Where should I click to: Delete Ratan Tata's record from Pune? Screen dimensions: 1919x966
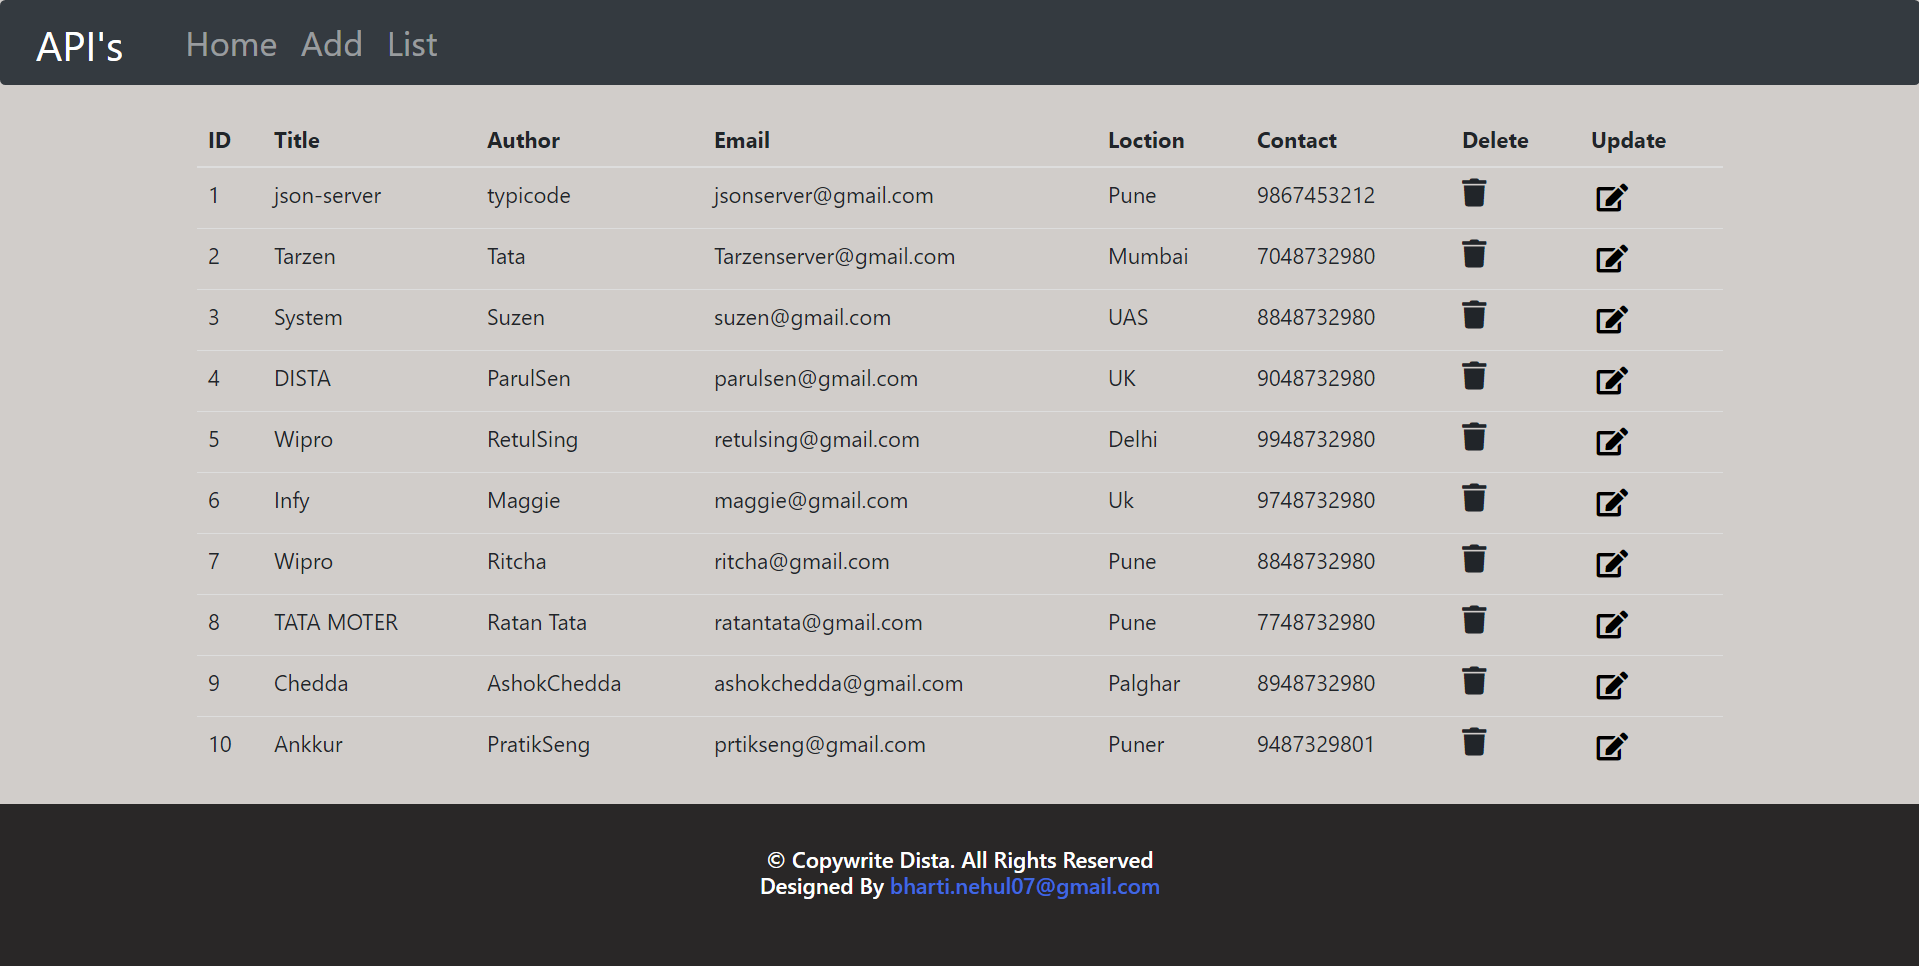pos(1474,620)
